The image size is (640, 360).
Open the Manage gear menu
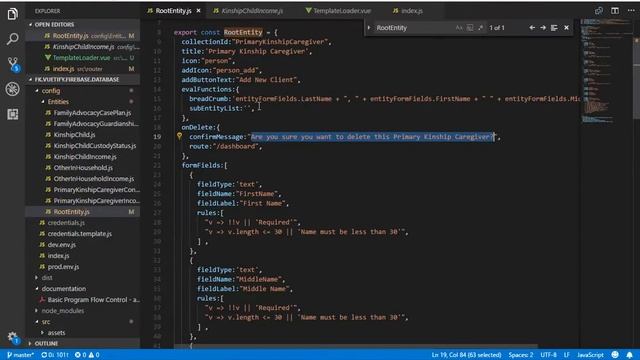click(x=13, y=337)
